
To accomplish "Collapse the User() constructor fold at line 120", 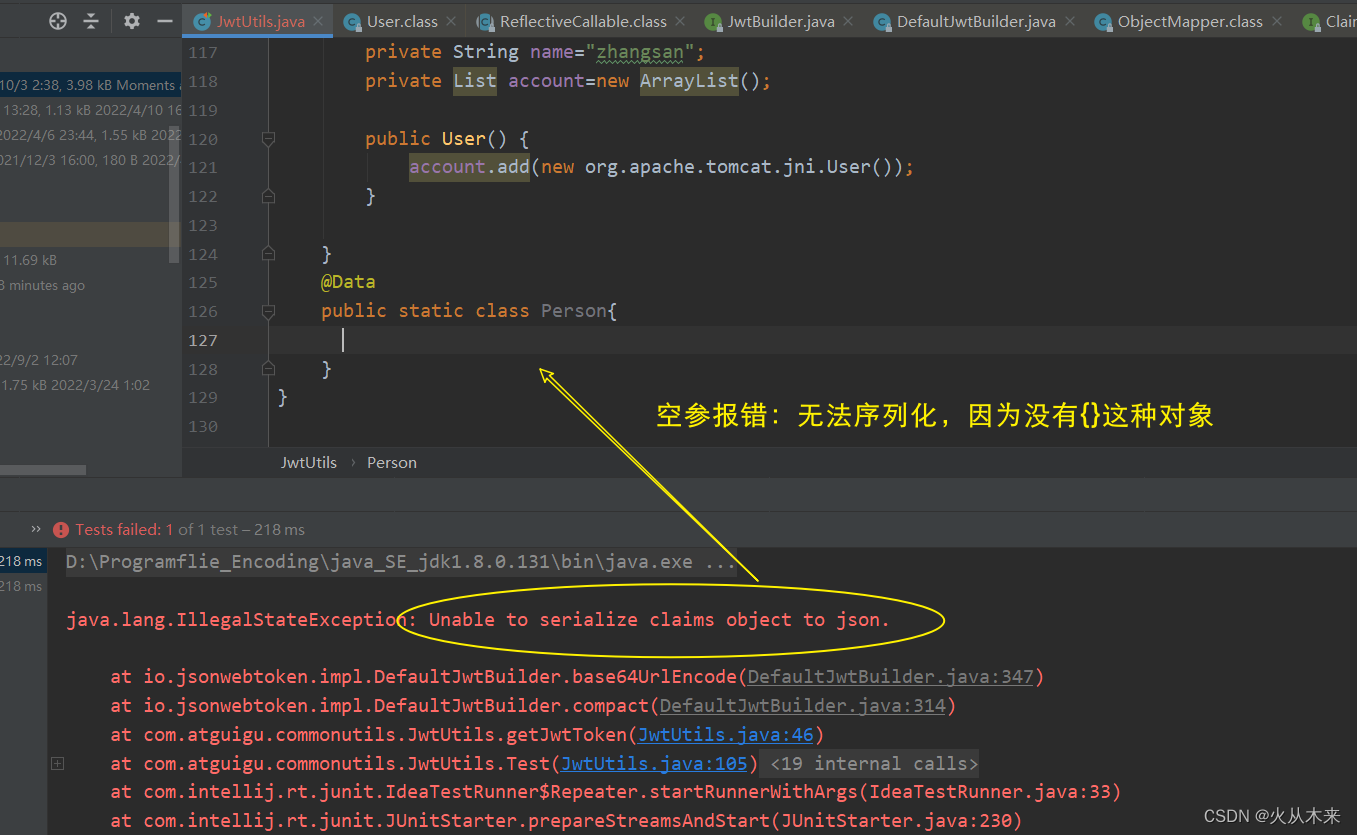I will click(268, 140).
